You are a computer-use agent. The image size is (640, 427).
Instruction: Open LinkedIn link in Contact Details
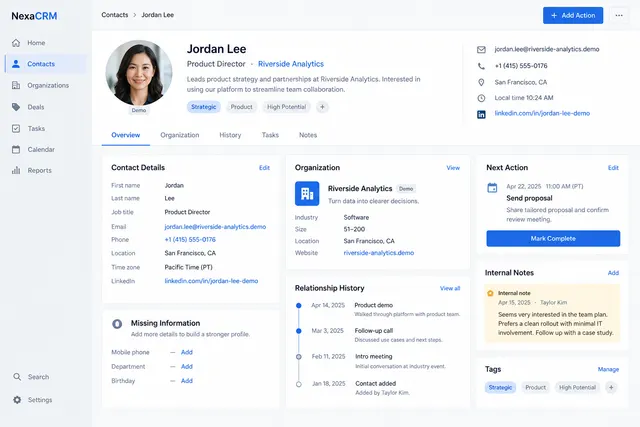tap(211, 281)
